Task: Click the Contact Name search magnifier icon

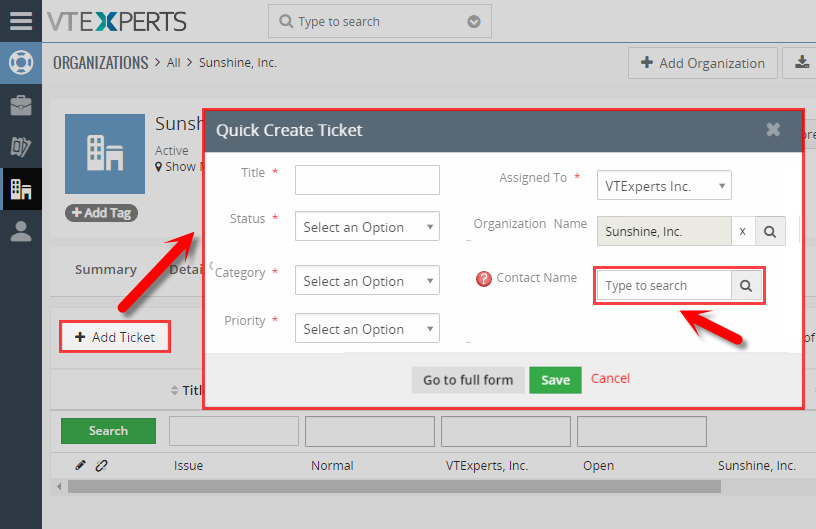Action: 746,286
